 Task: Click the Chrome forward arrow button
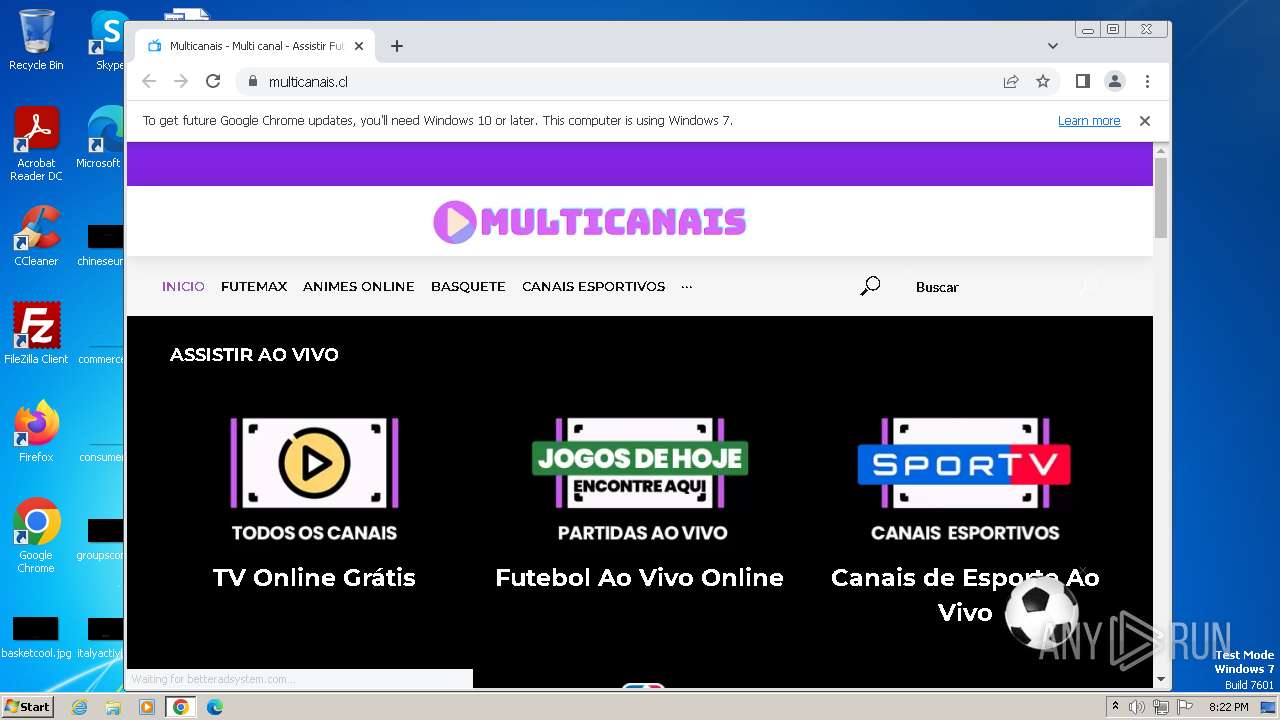coord(181,81)
